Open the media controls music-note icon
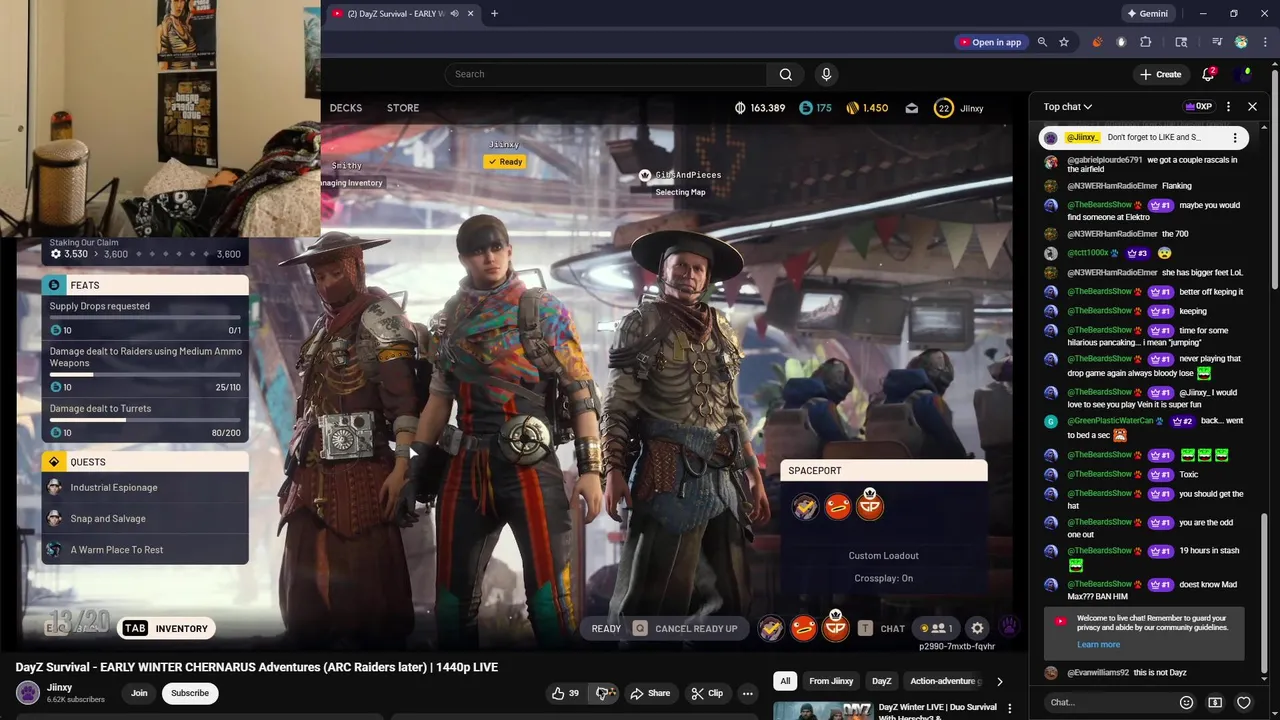The image size is (1280, 720). click(x=1217, y=42)
